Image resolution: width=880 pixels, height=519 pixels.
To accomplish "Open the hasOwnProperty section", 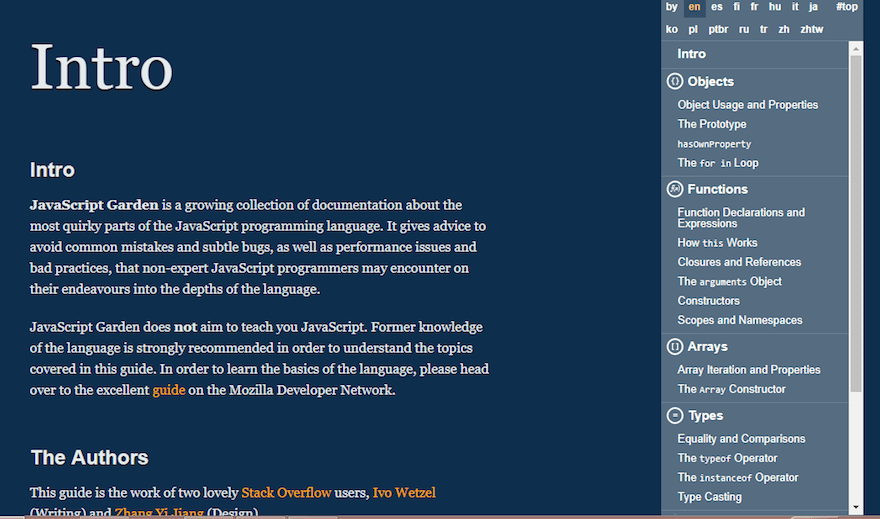I will (x=714, y=144).
